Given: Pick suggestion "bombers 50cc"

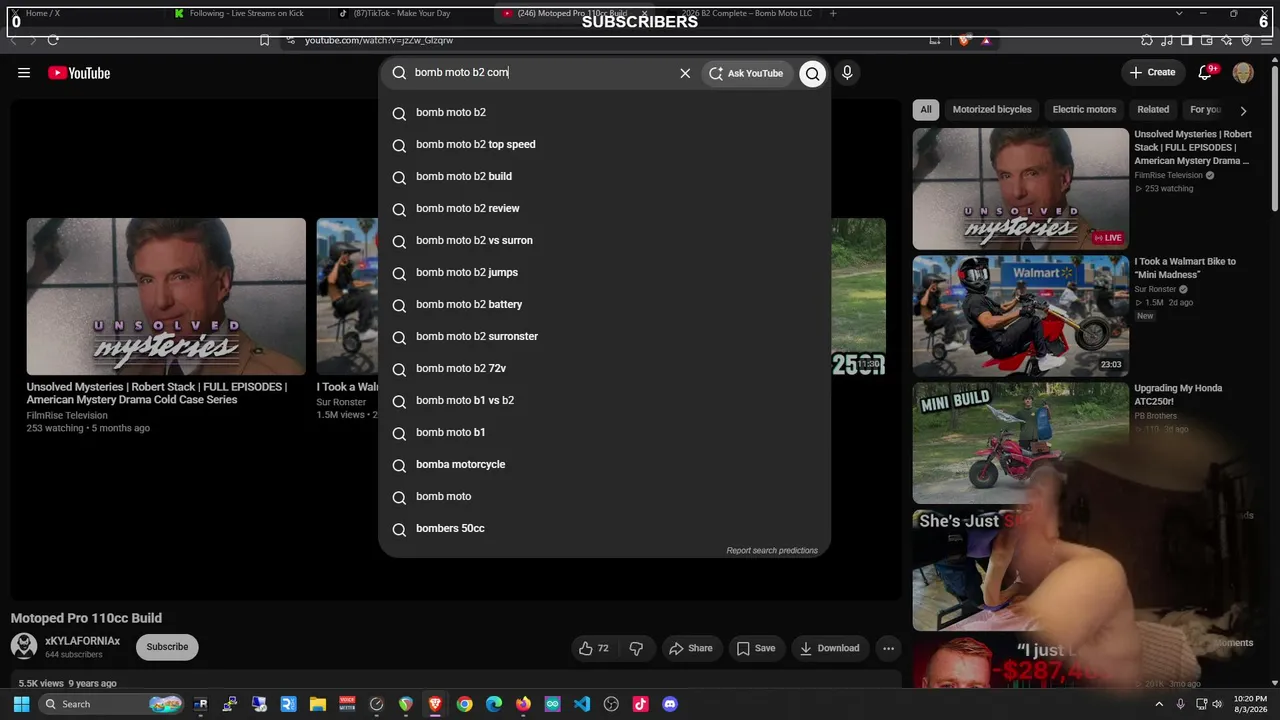Looking at the screenshot, I should (604, 528).
